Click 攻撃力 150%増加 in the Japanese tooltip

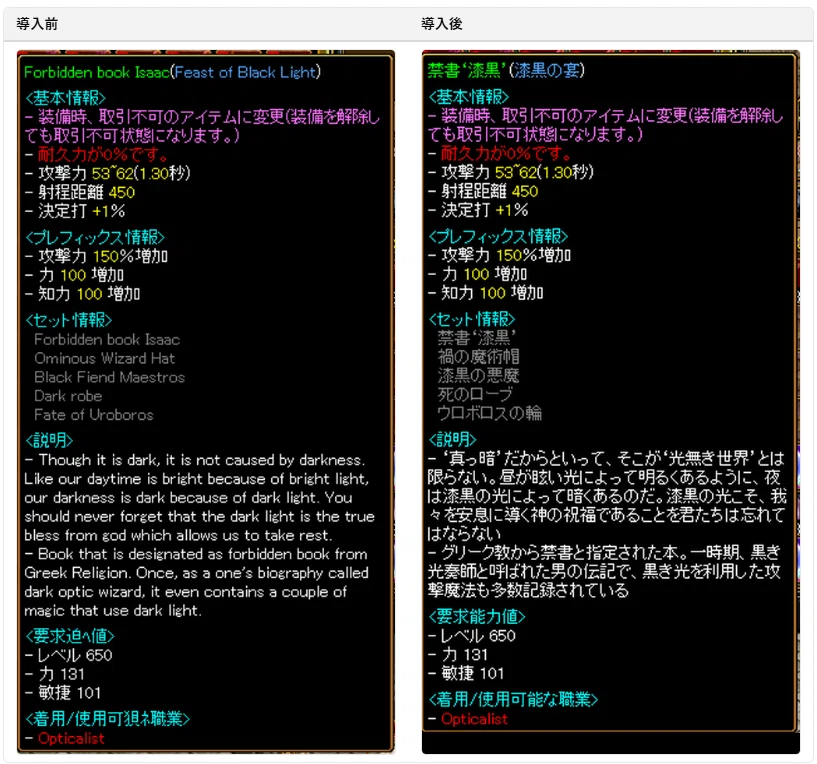point(499,255)
